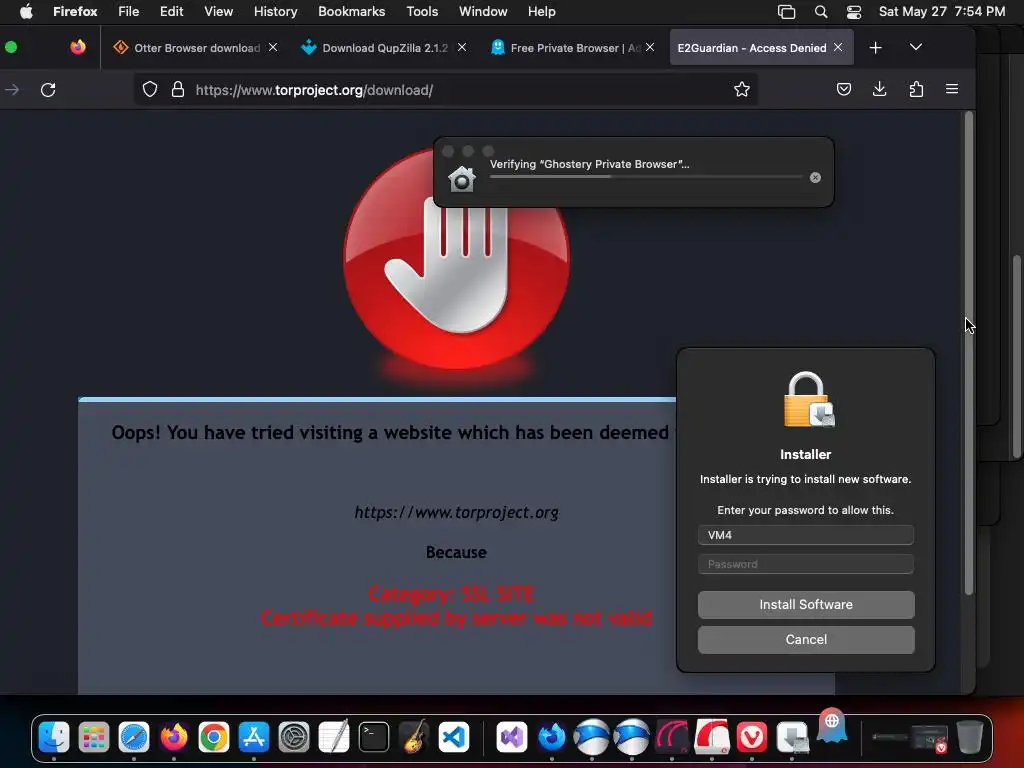The image size is (1024, 768).
Task: Click the Installer app icon in the dock
Action: [x=792, y=737]
